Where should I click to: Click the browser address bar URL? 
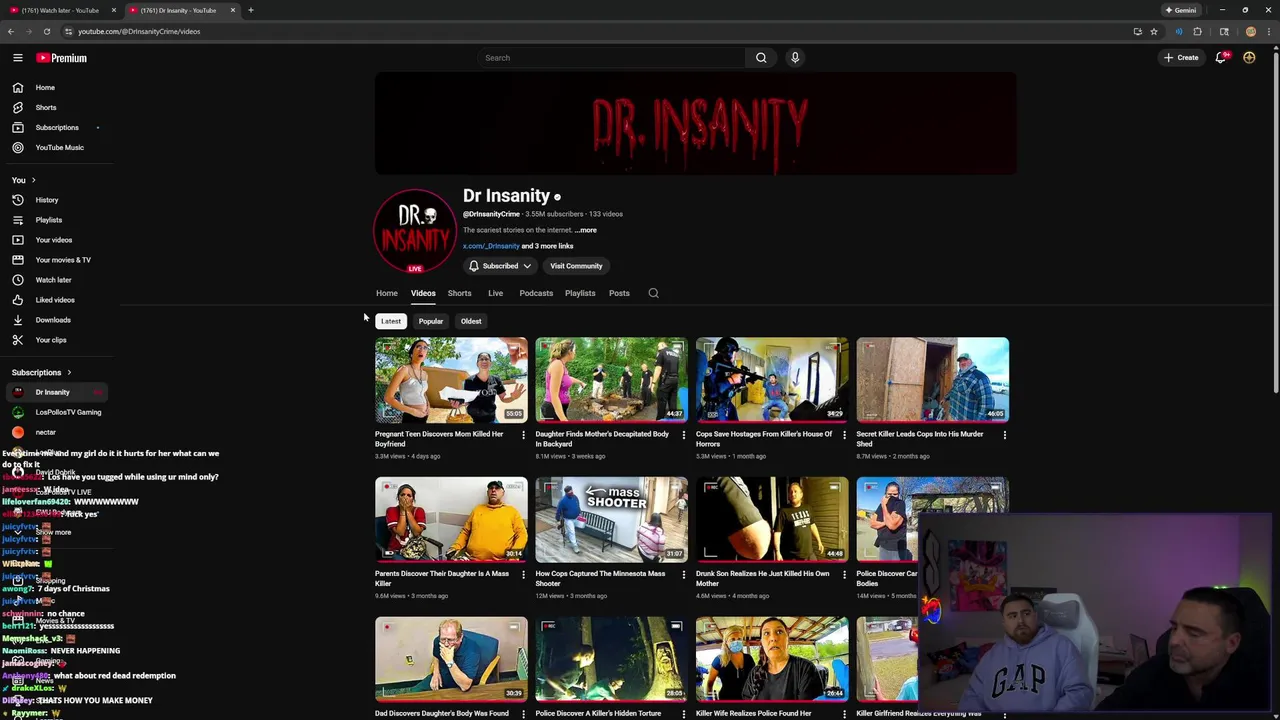coord(139,31)
